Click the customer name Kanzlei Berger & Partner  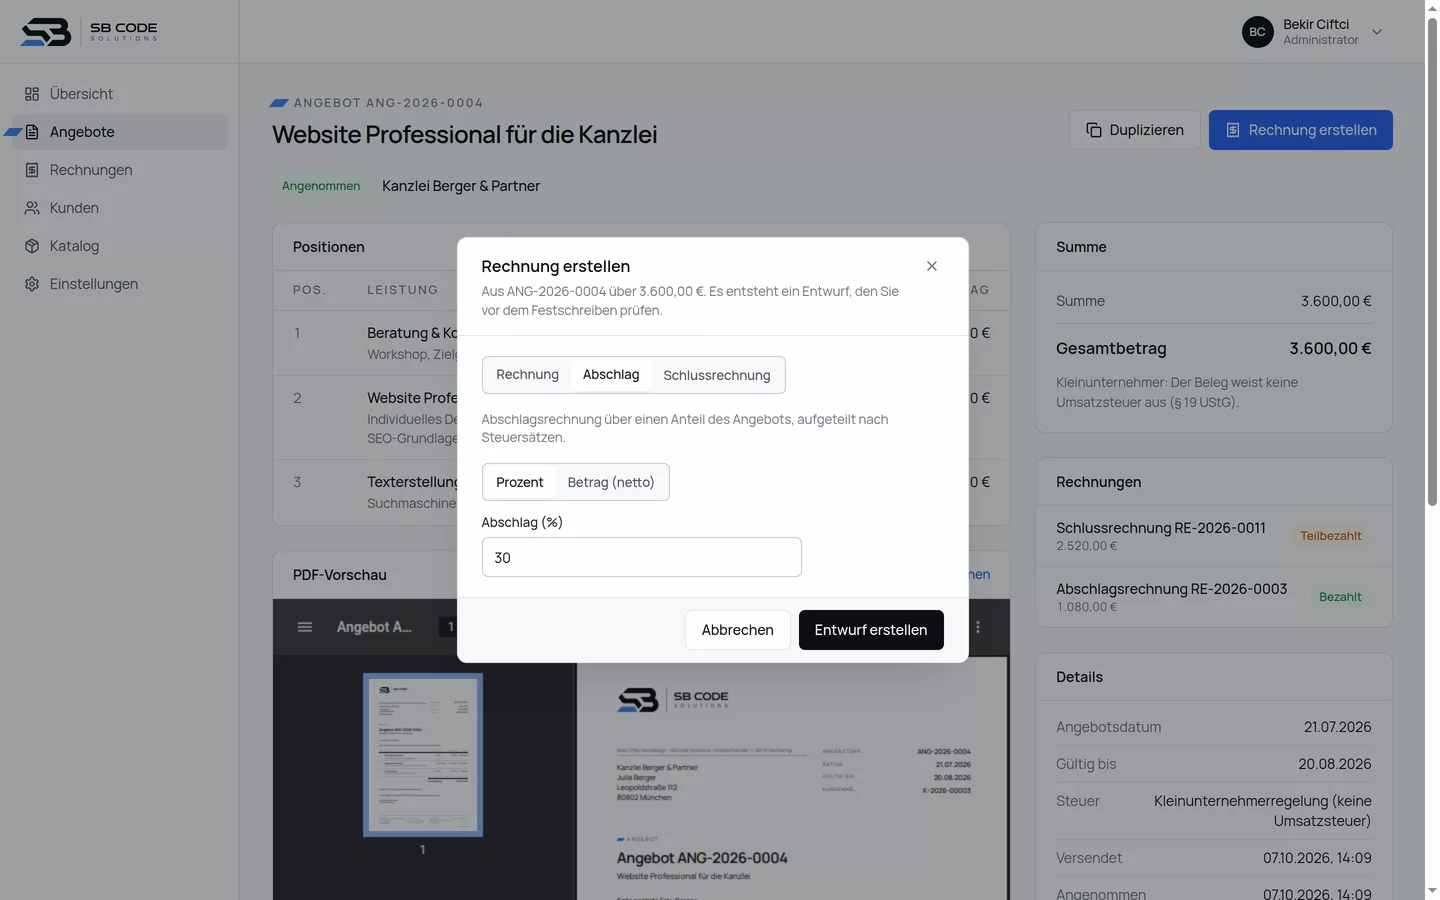tap(461, 186)
